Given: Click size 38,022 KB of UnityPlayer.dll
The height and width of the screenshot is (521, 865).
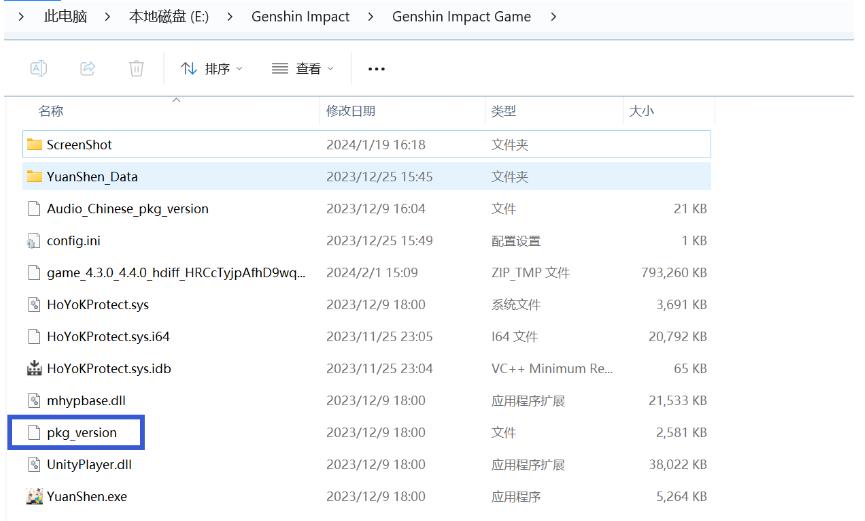Looking at the screenshot, I should click(677, 465).
